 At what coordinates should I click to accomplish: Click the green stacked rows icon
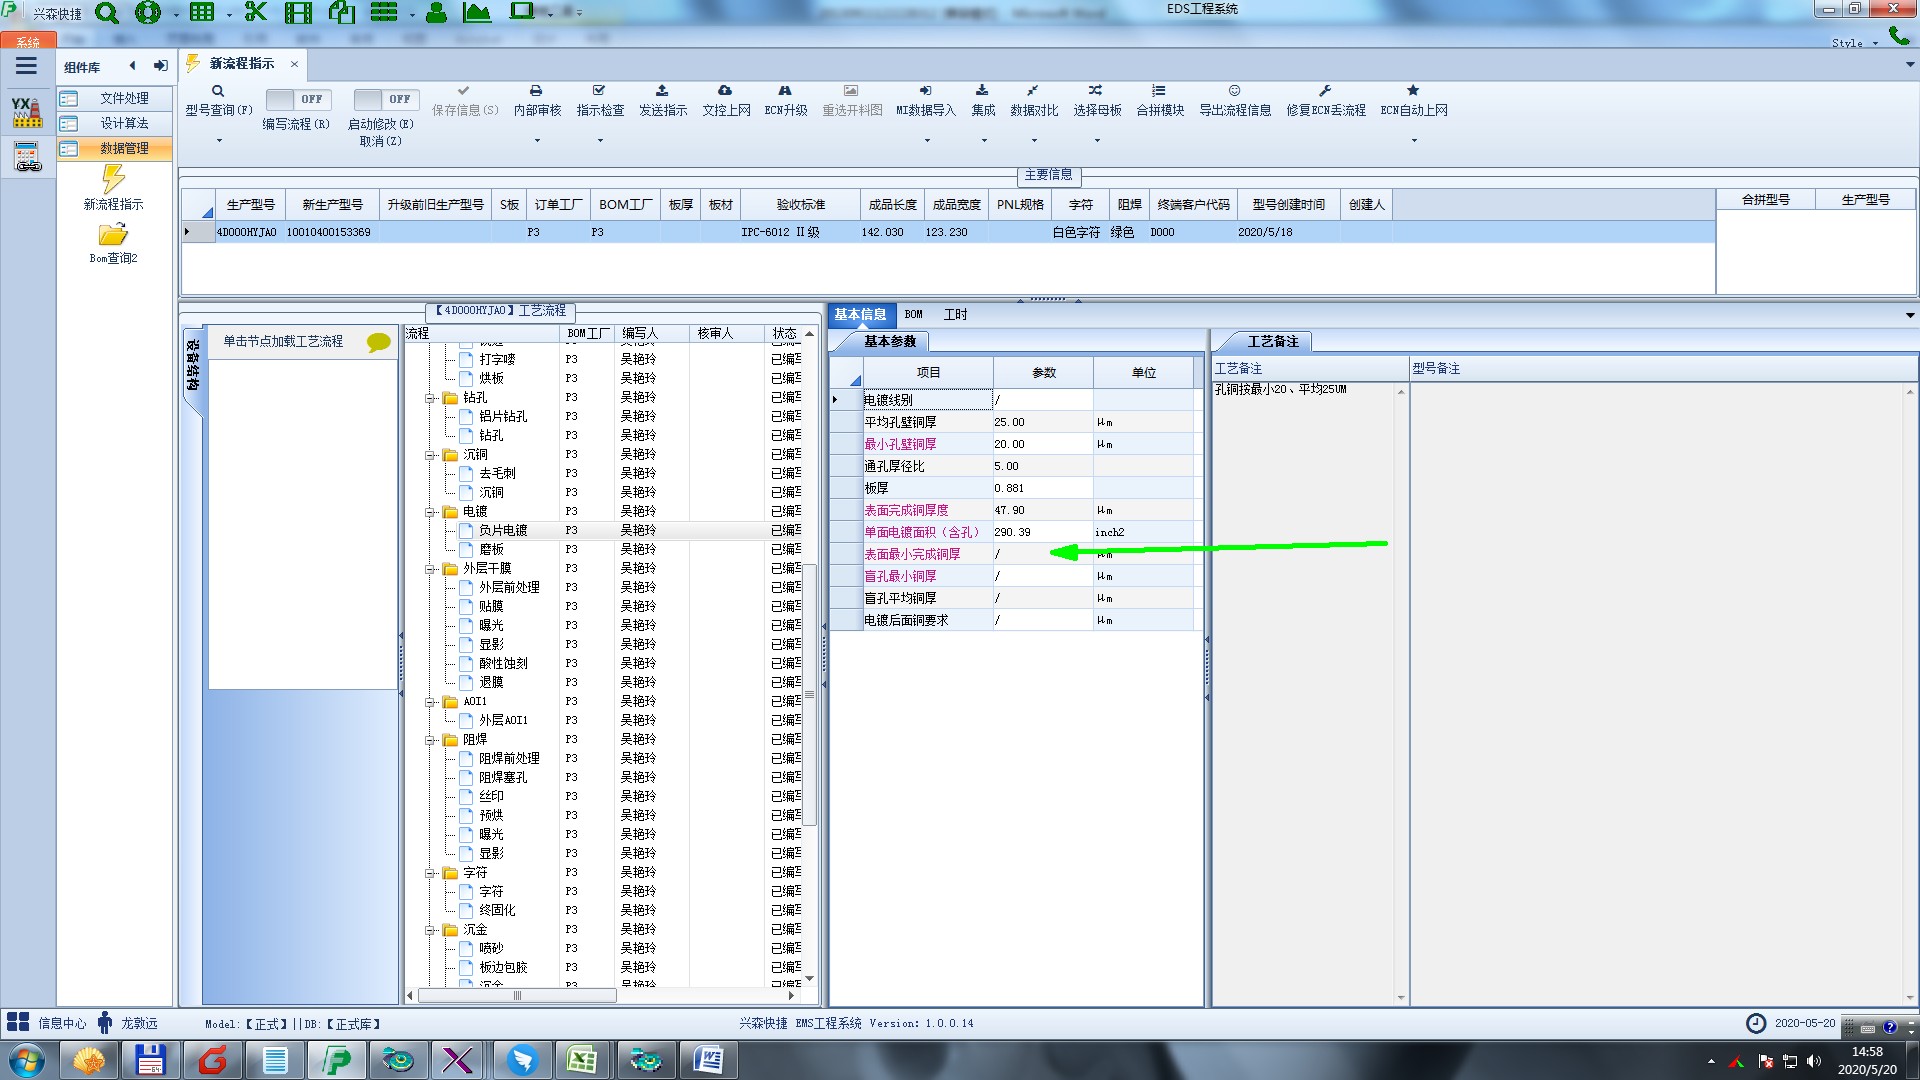pos(384,12)
